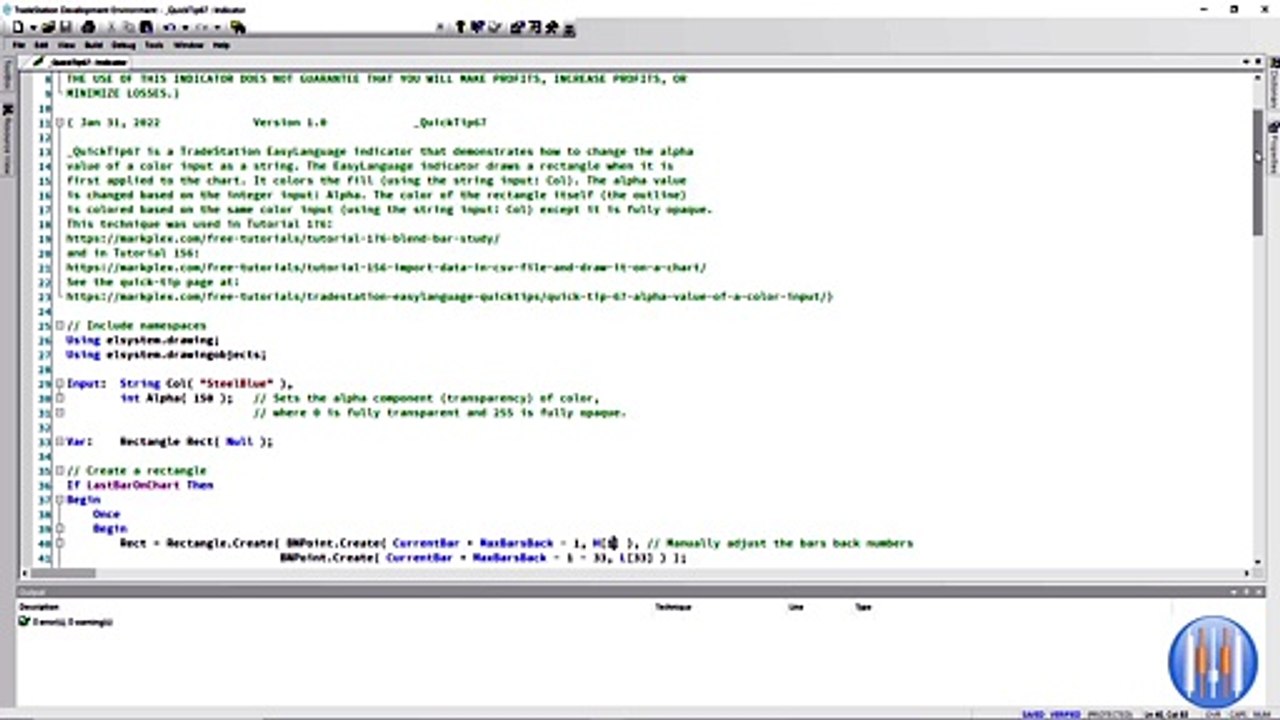The width and height of the screenshot is (1280, 720).
Task: Expand the Redo history dropdown arrow
Action: (217, 28)
